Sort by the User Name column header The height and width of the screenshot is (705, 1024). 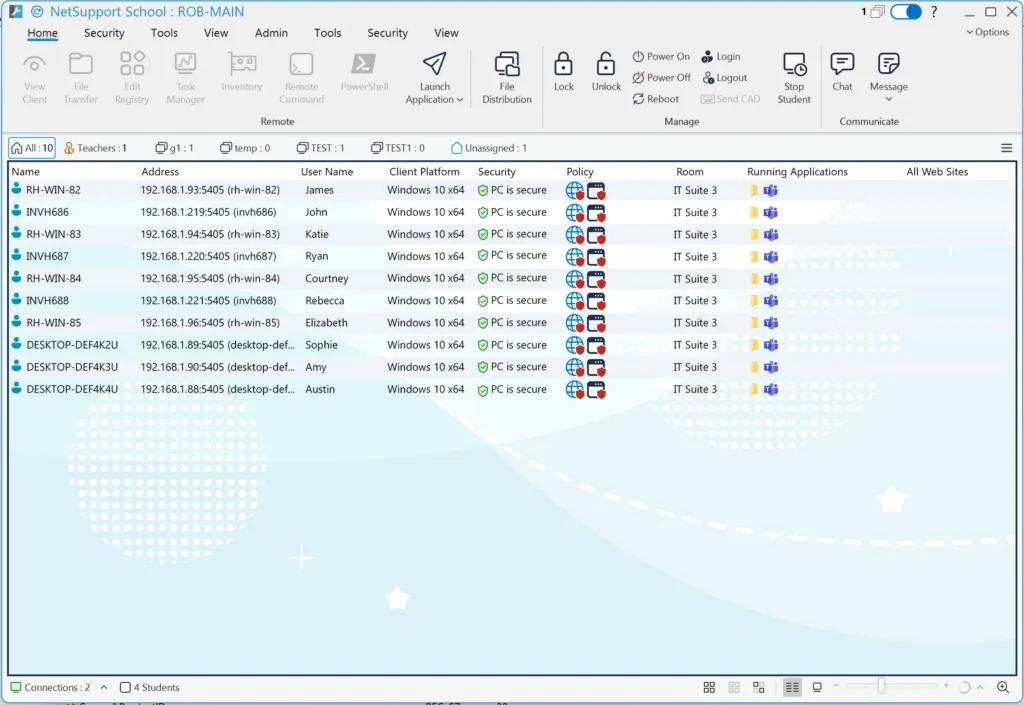click(340, 172)
